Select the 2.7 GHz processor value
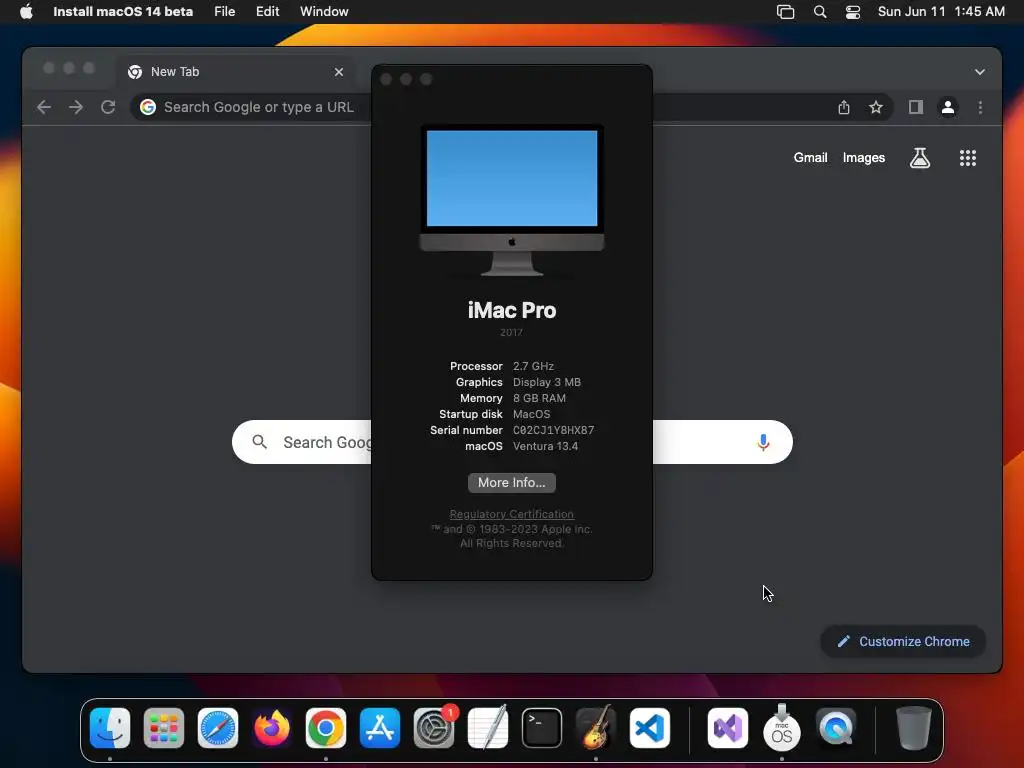This screenshot has width=1024, height=768. pyautogui.click(x=533, y=366)
